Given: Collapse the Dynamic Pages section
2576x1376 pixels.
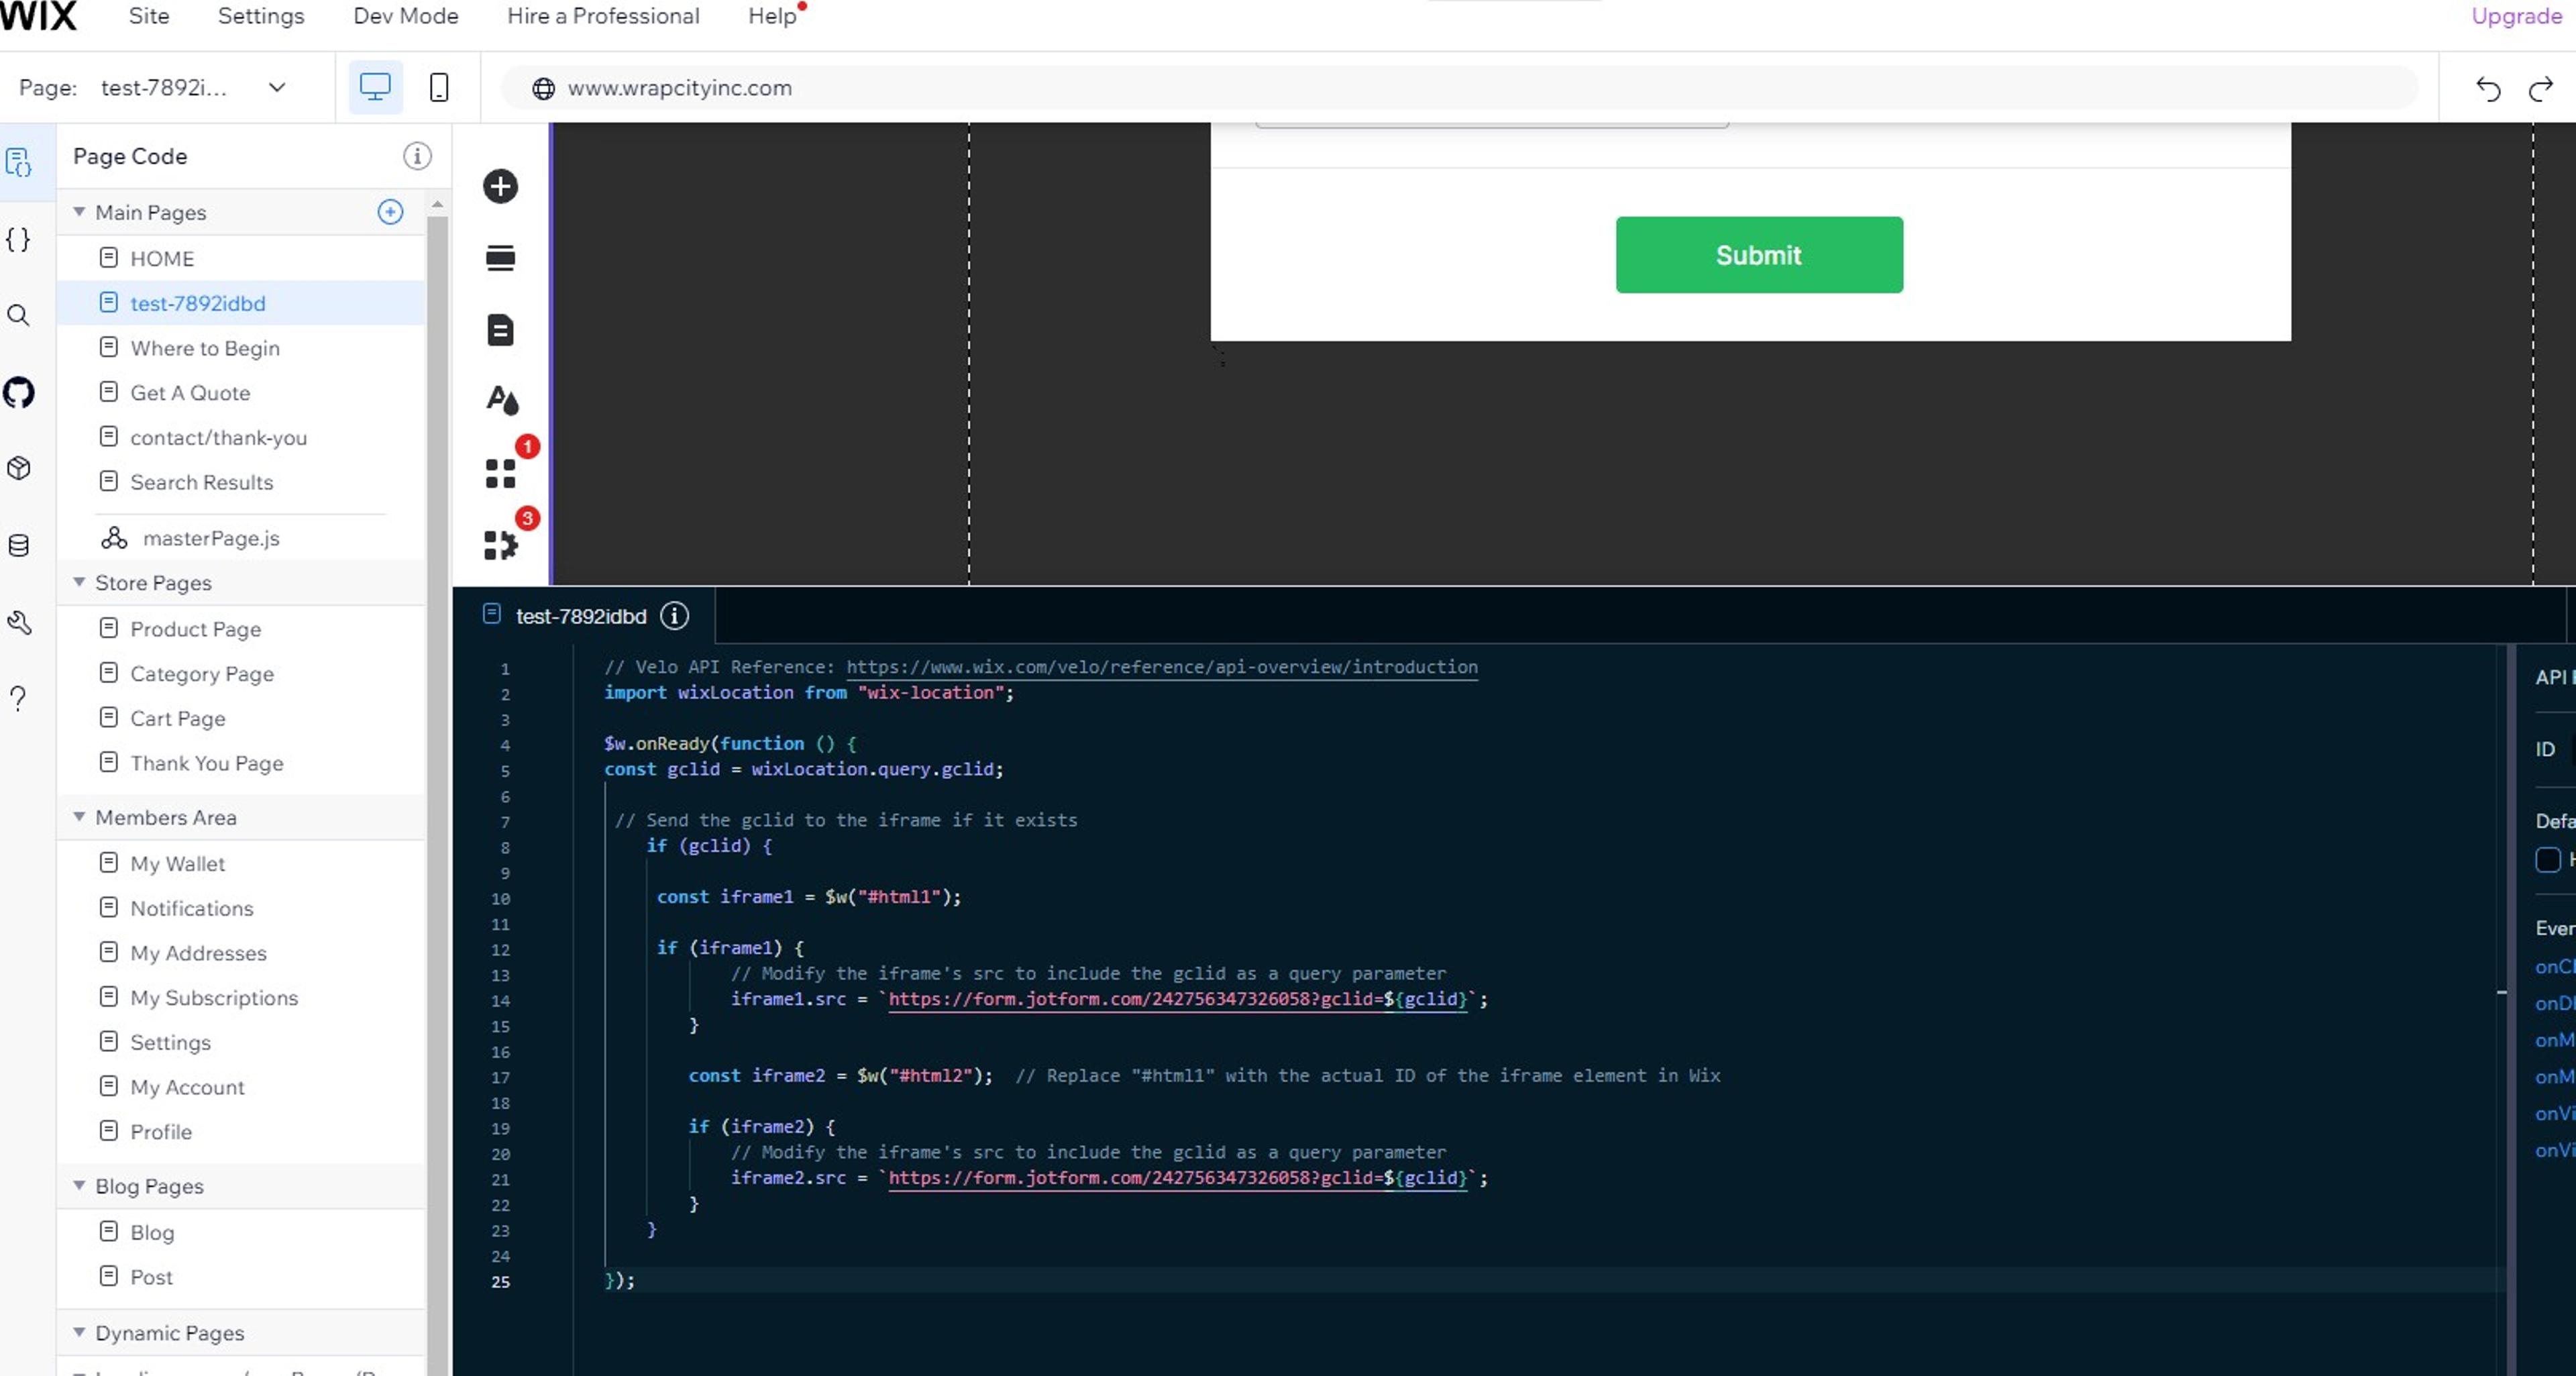Looking at the screenshot, I should pyautogui.click(x=79, y=1332).
